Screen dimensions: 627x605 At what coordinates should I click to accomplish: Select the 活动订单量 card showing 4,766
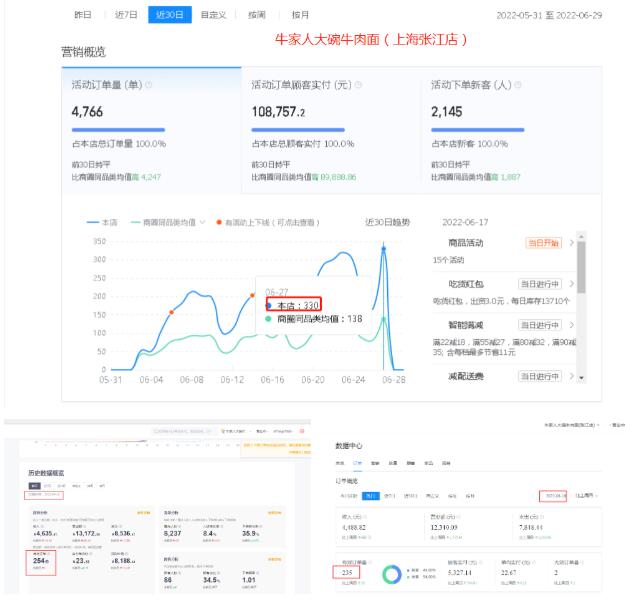coord(152,130)
